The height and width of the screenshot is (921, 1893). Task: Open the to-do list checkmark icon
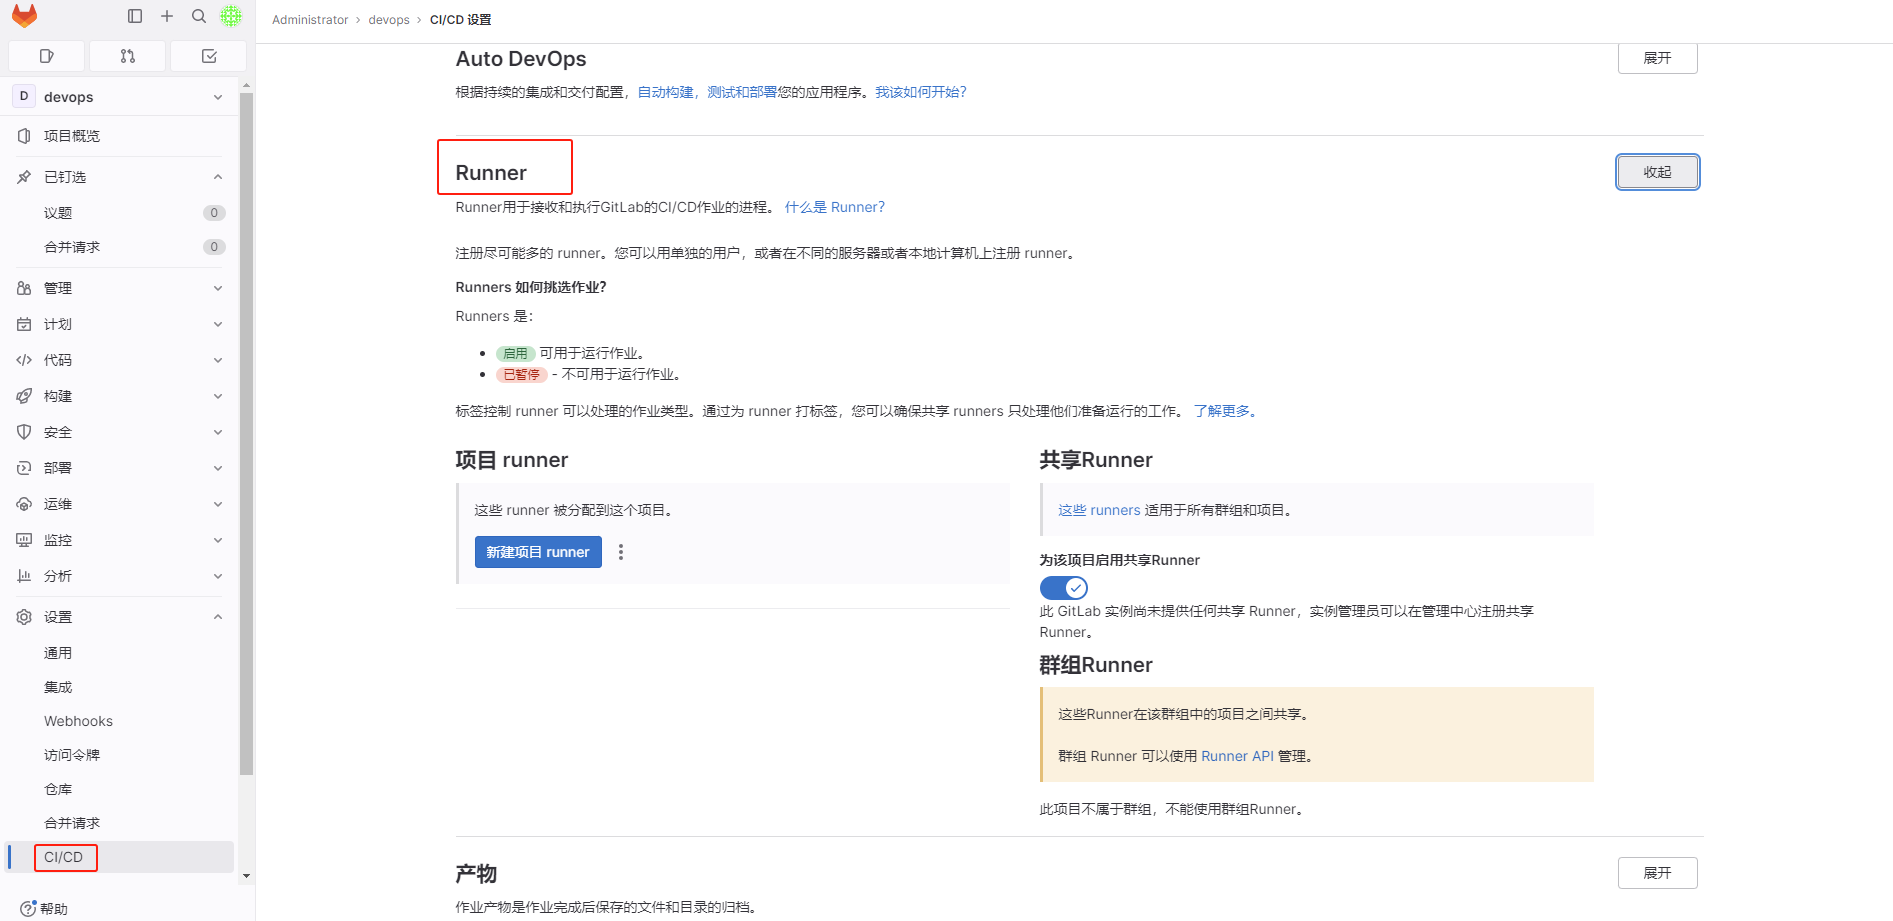209,56
